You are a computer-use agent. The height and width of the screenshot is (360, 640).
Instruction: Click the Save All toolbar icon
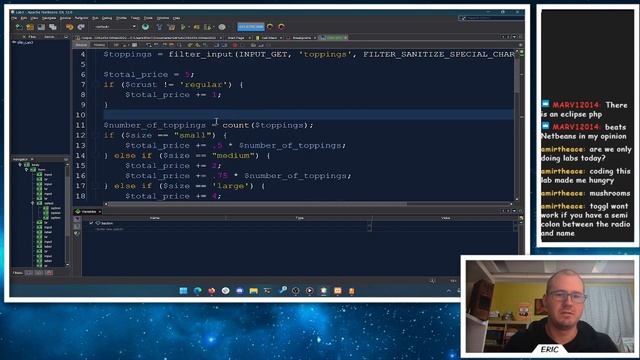(x=53, y=27)
